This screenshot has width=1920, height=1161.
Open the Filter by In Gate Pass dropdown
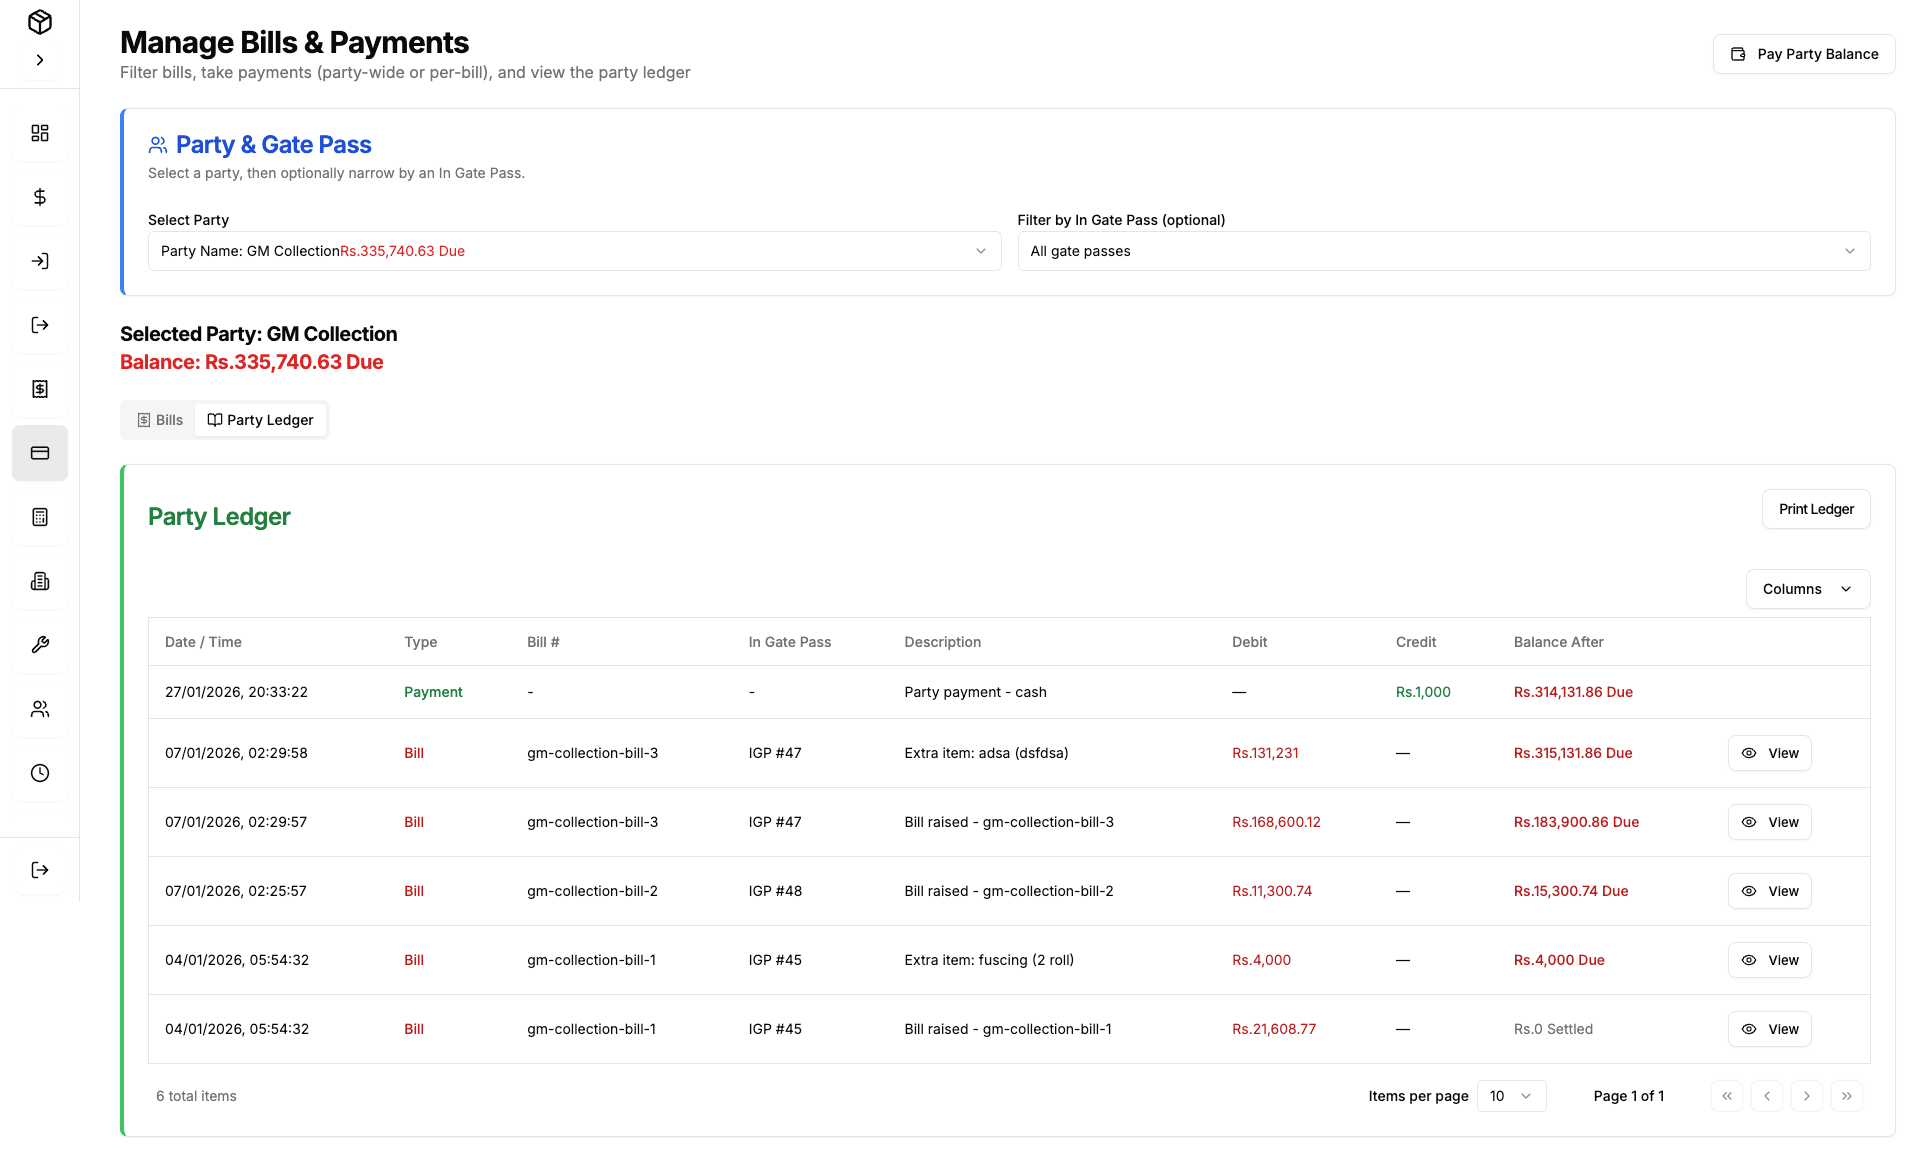1443,251
